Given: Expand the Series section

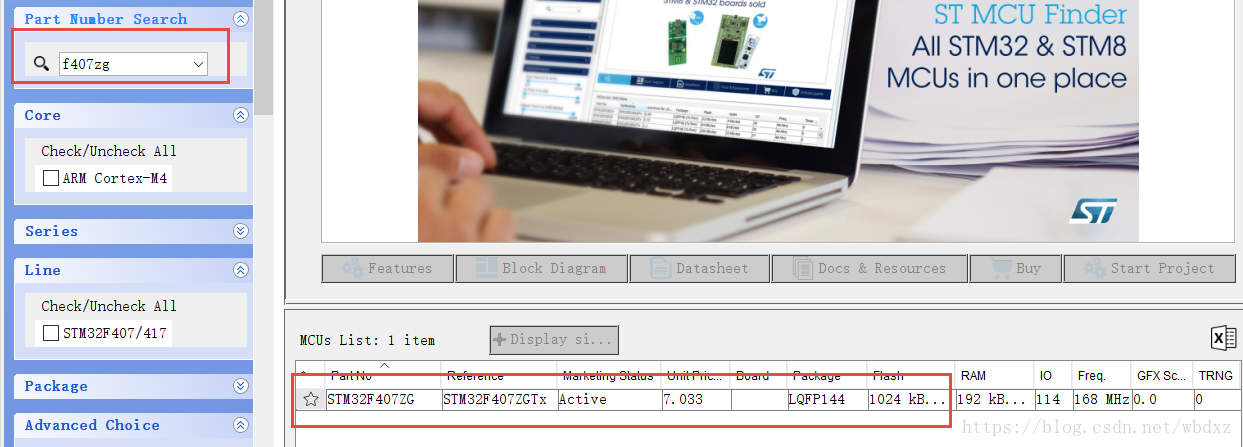Looking at the screenshot, I should pyautogui.click(x=240, y=231).
